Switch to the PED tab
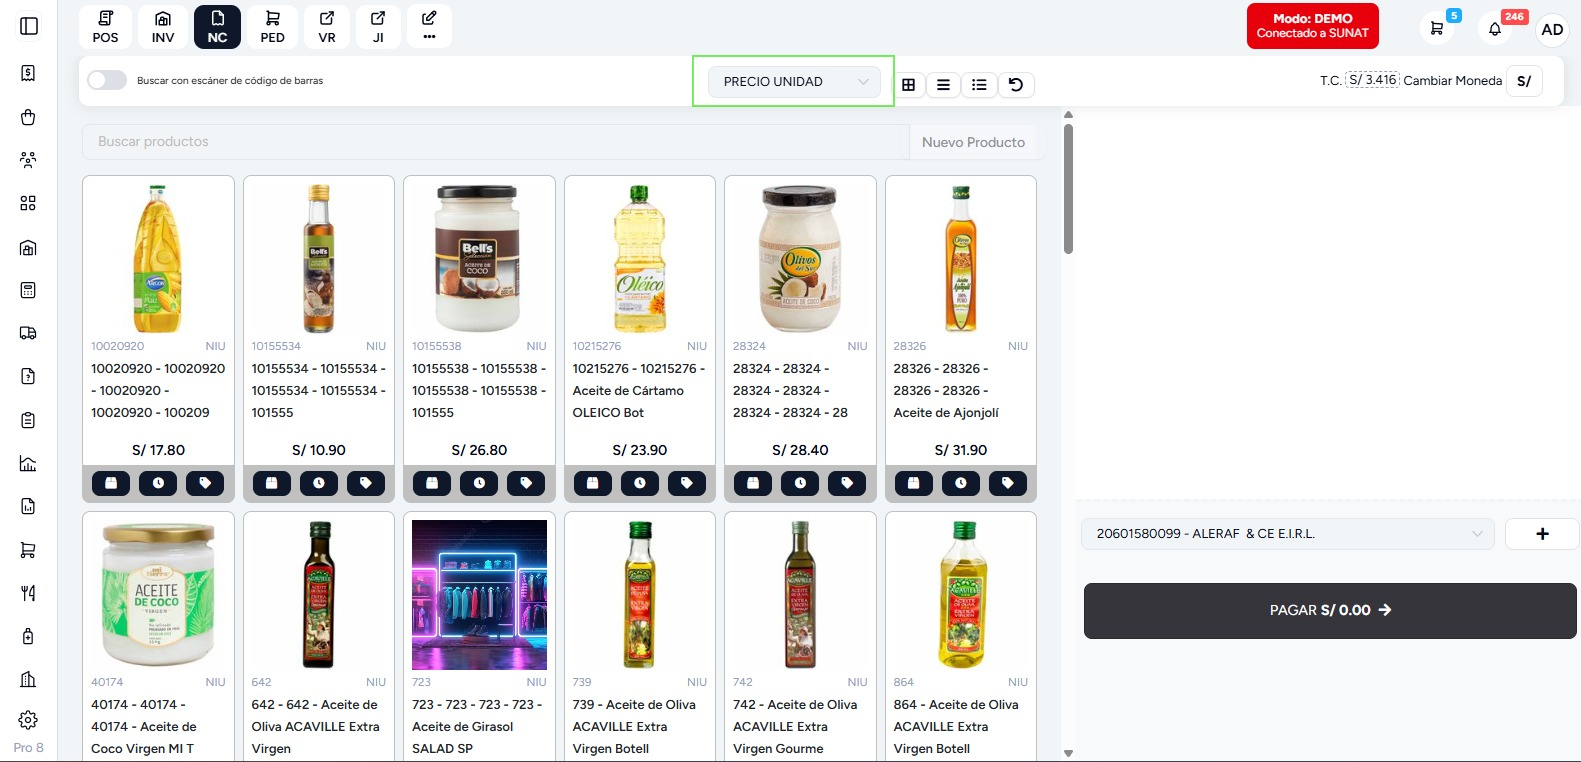This screenshot has width=1581, height=762. tap(272, 27)
